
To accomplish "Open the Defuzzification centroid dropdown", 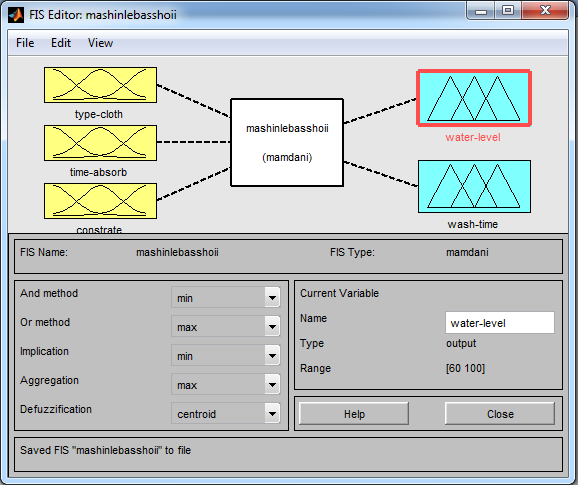I will point(226,413).
